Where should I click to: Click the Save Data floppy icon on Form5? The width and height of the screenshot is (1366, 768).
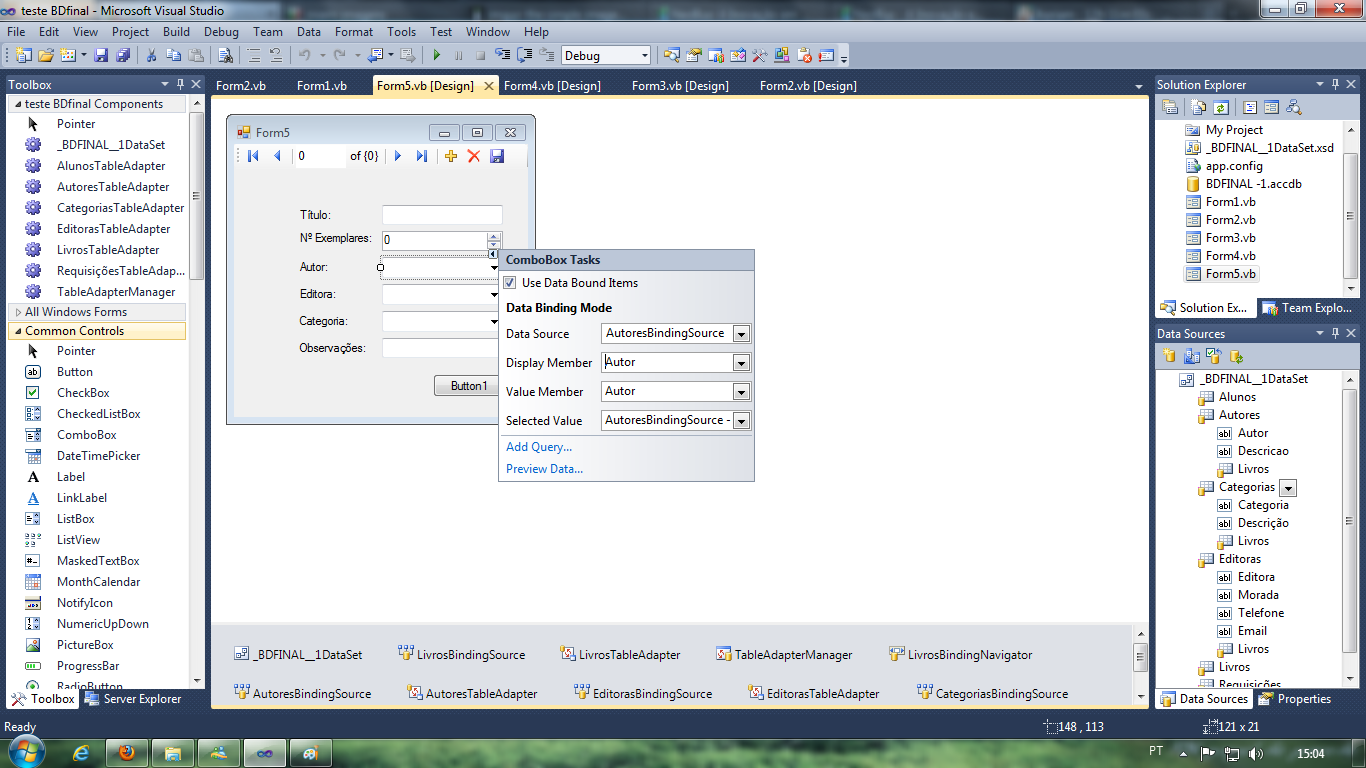coord(497,156)
